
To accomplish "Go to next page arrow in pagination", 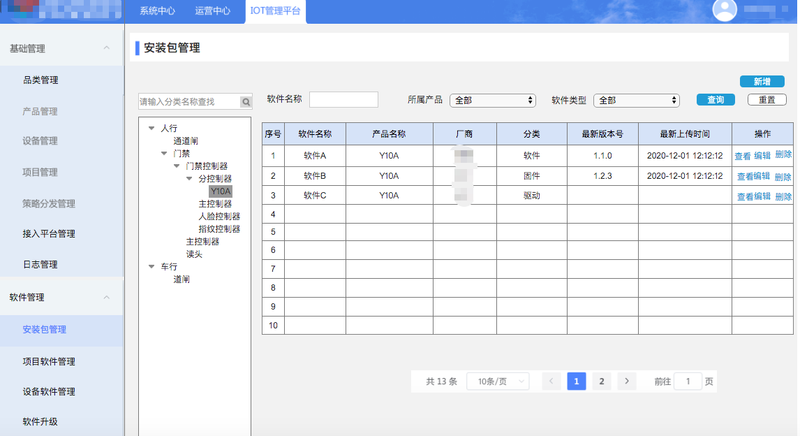I will tap(626, 381).
